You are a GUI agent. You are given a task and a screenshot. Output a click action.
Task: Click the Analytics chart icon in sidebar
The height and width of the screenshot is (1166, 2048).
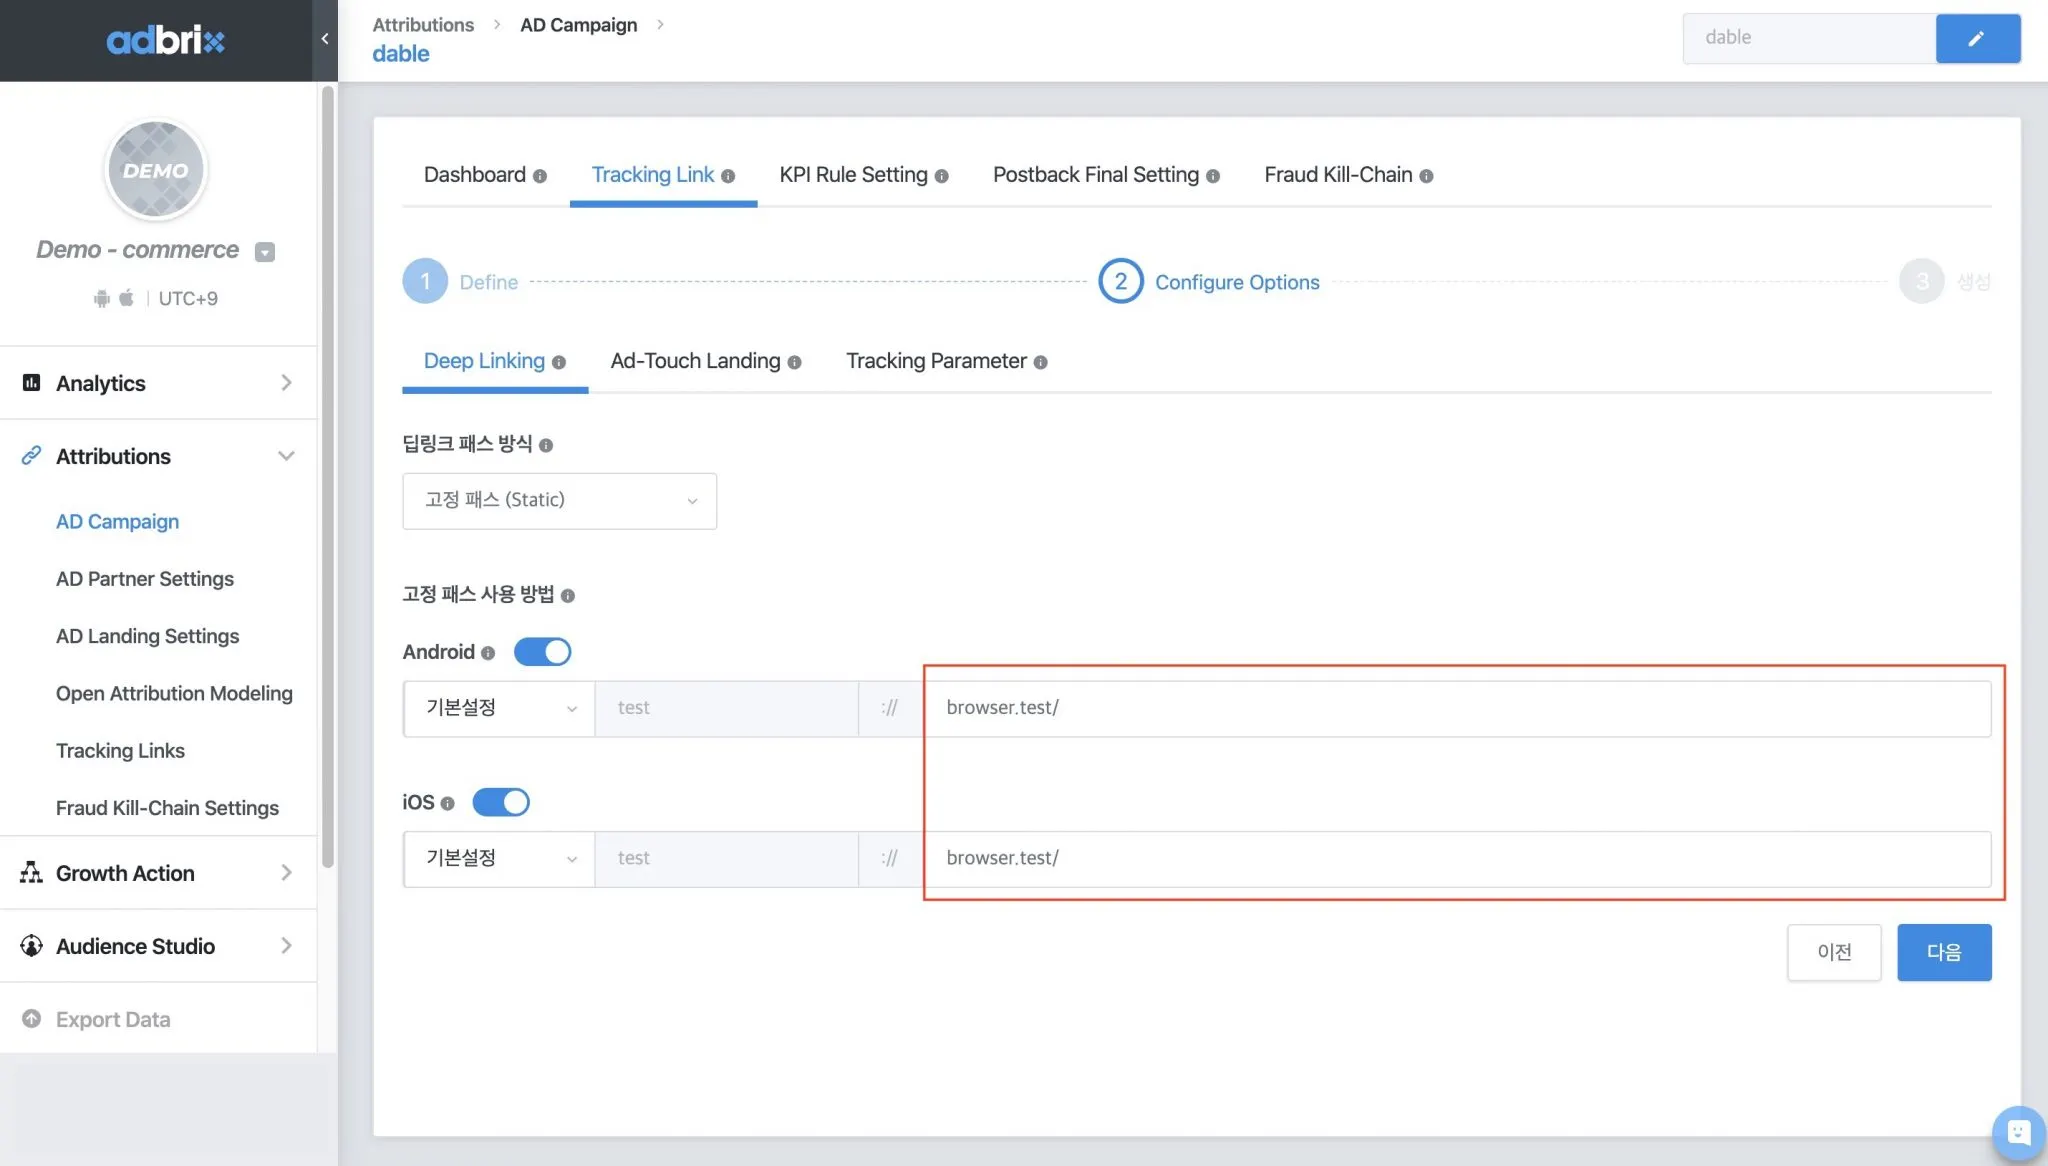click(x=31, y=383)
